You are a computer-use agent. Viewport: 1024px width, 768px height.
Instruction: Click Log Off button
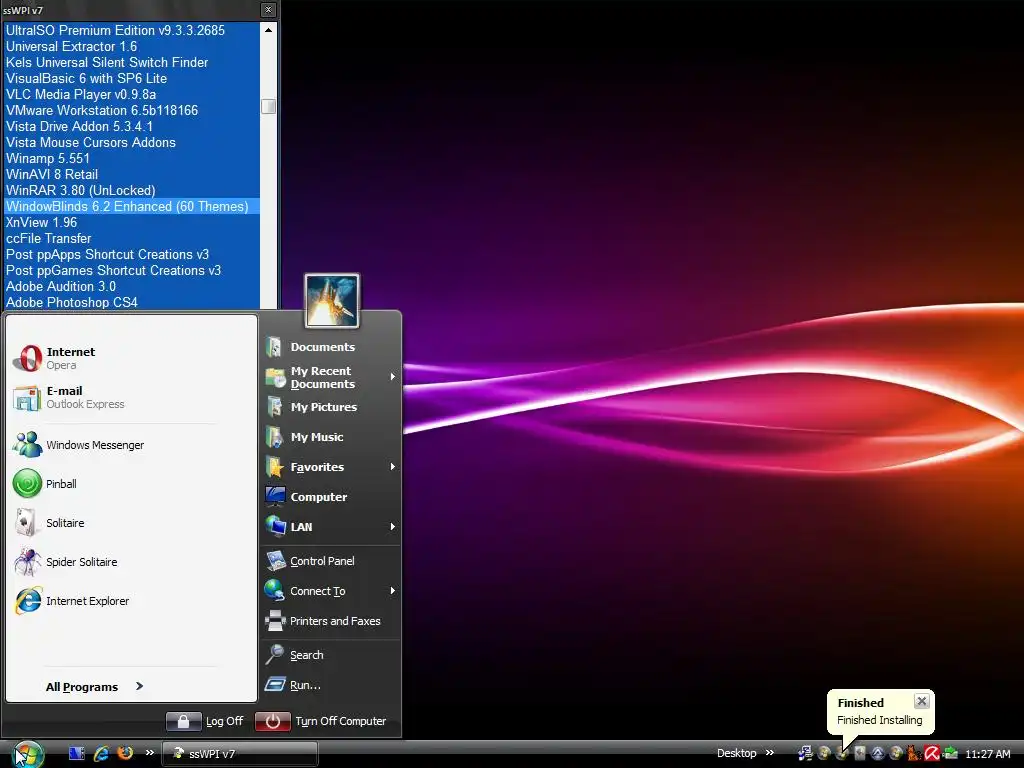coord(205,721)
